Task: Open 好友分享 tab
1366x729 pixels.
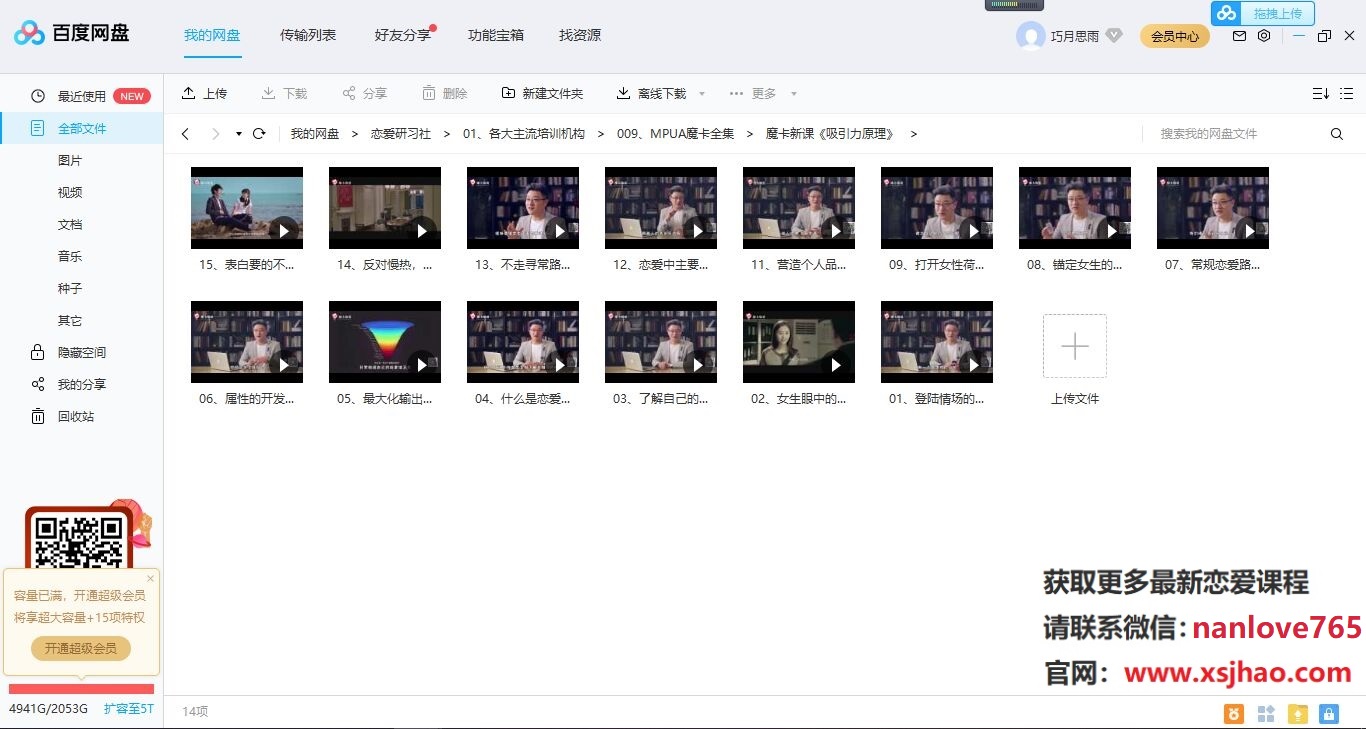Action: tap(403, 35)
